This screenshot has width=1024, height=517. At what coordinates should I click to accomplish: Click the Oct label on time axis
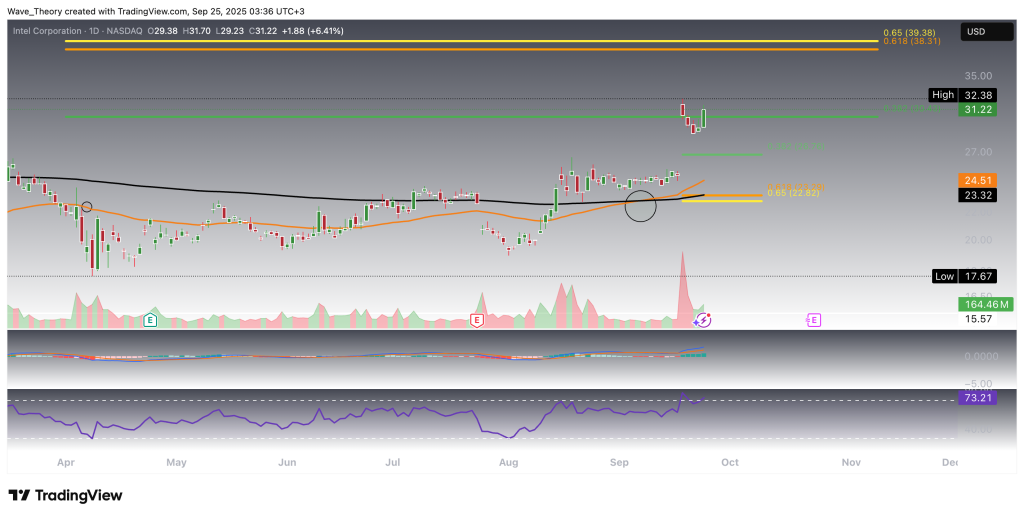730,462
